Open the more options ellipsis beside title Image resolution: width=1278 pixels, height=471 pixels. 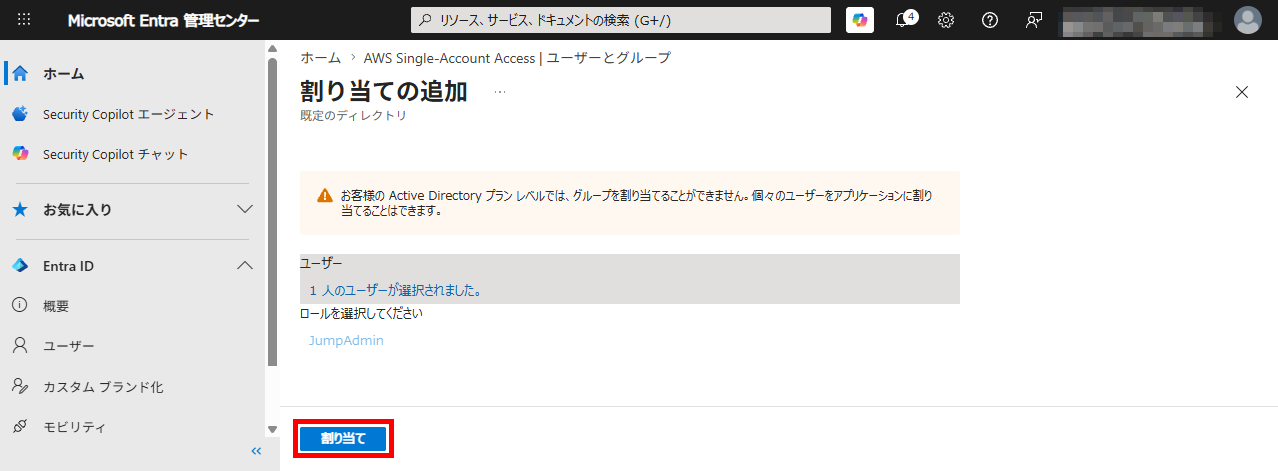(500, 92)
